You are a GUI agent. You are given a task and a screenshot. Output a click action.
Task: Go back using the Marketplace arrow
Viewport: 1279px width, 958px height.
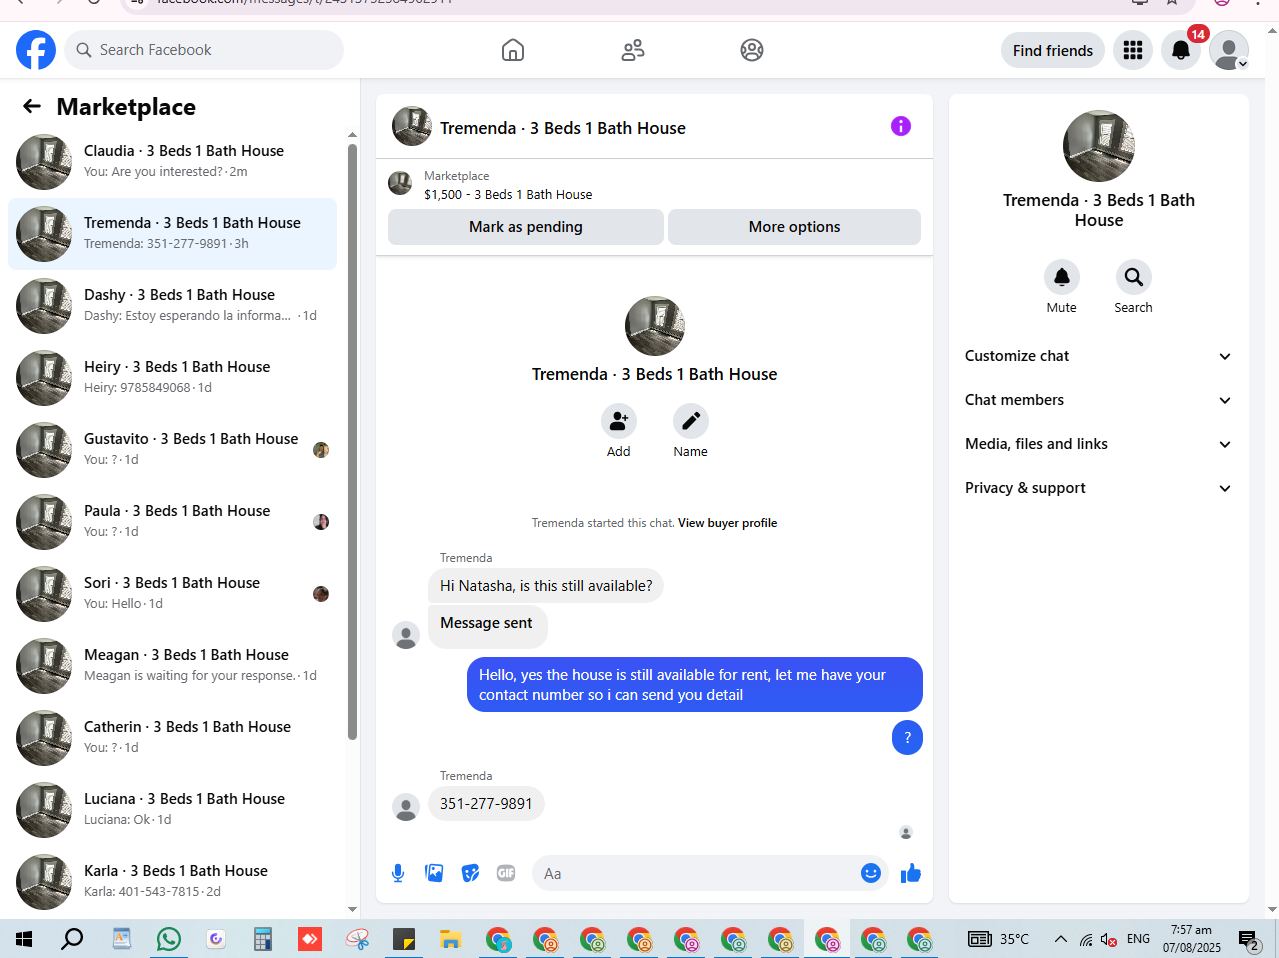(x=32, y=106)
